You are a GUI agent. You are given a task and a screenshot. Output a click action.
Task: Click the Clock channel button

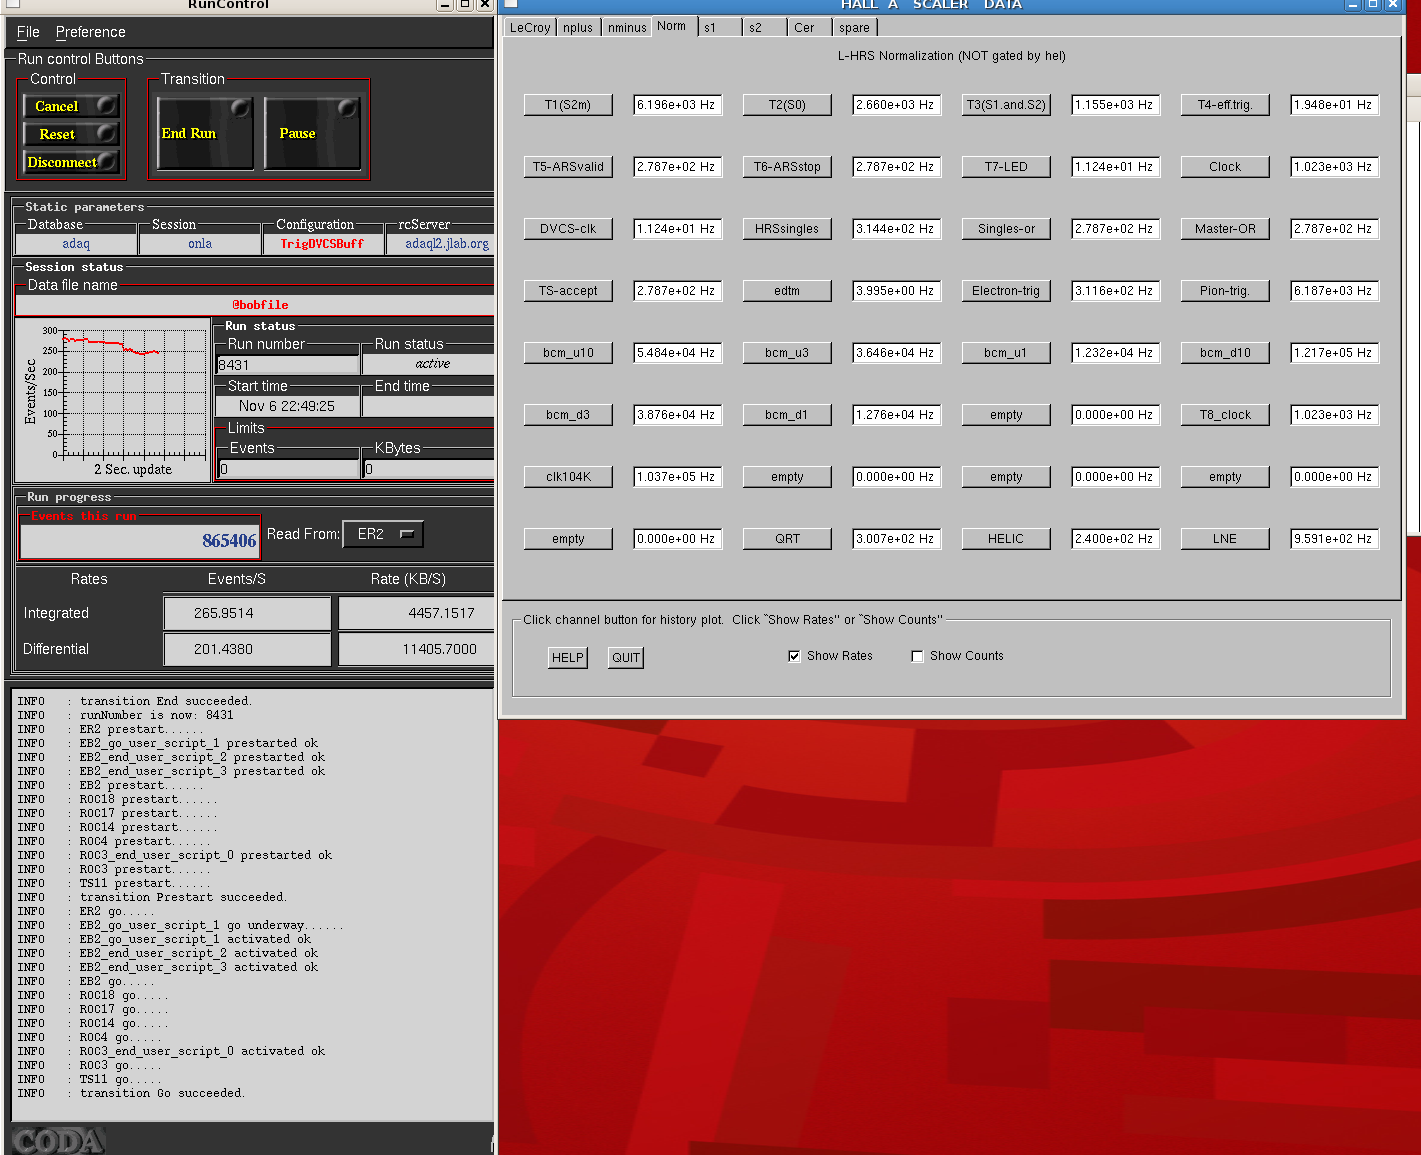pos(1225,167)
